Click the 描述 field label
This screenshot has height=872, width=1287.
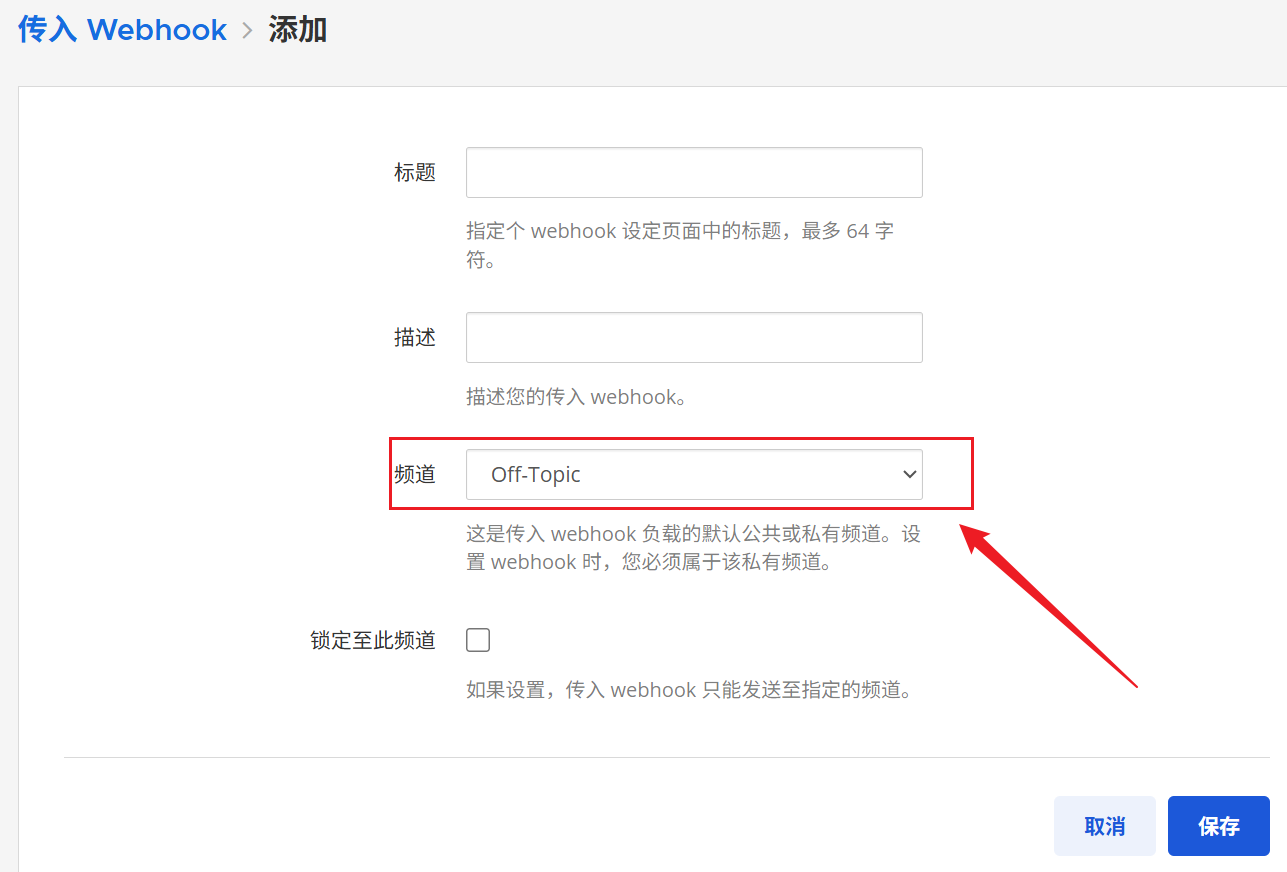tap(415, 338)
